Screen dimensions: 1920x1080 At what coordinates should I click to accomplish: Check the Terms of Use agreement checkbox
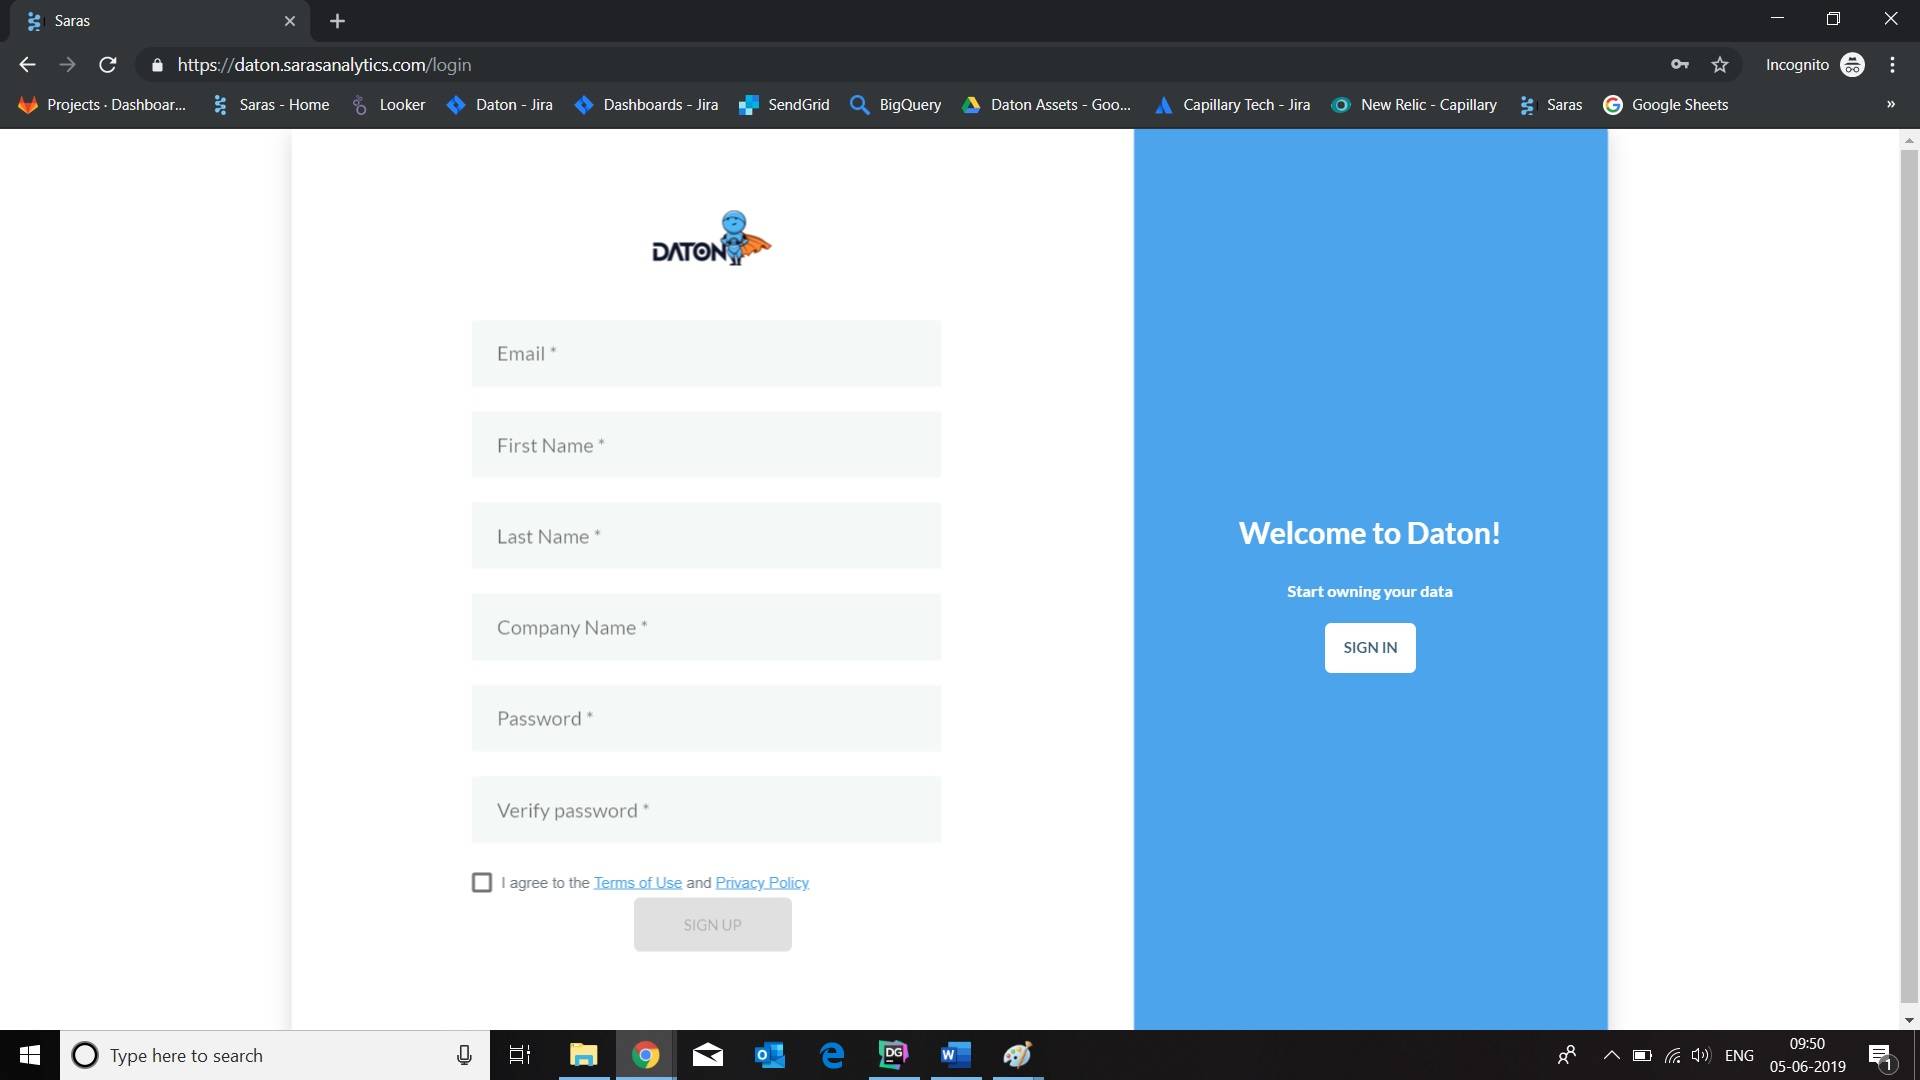(x=482, y=882)
